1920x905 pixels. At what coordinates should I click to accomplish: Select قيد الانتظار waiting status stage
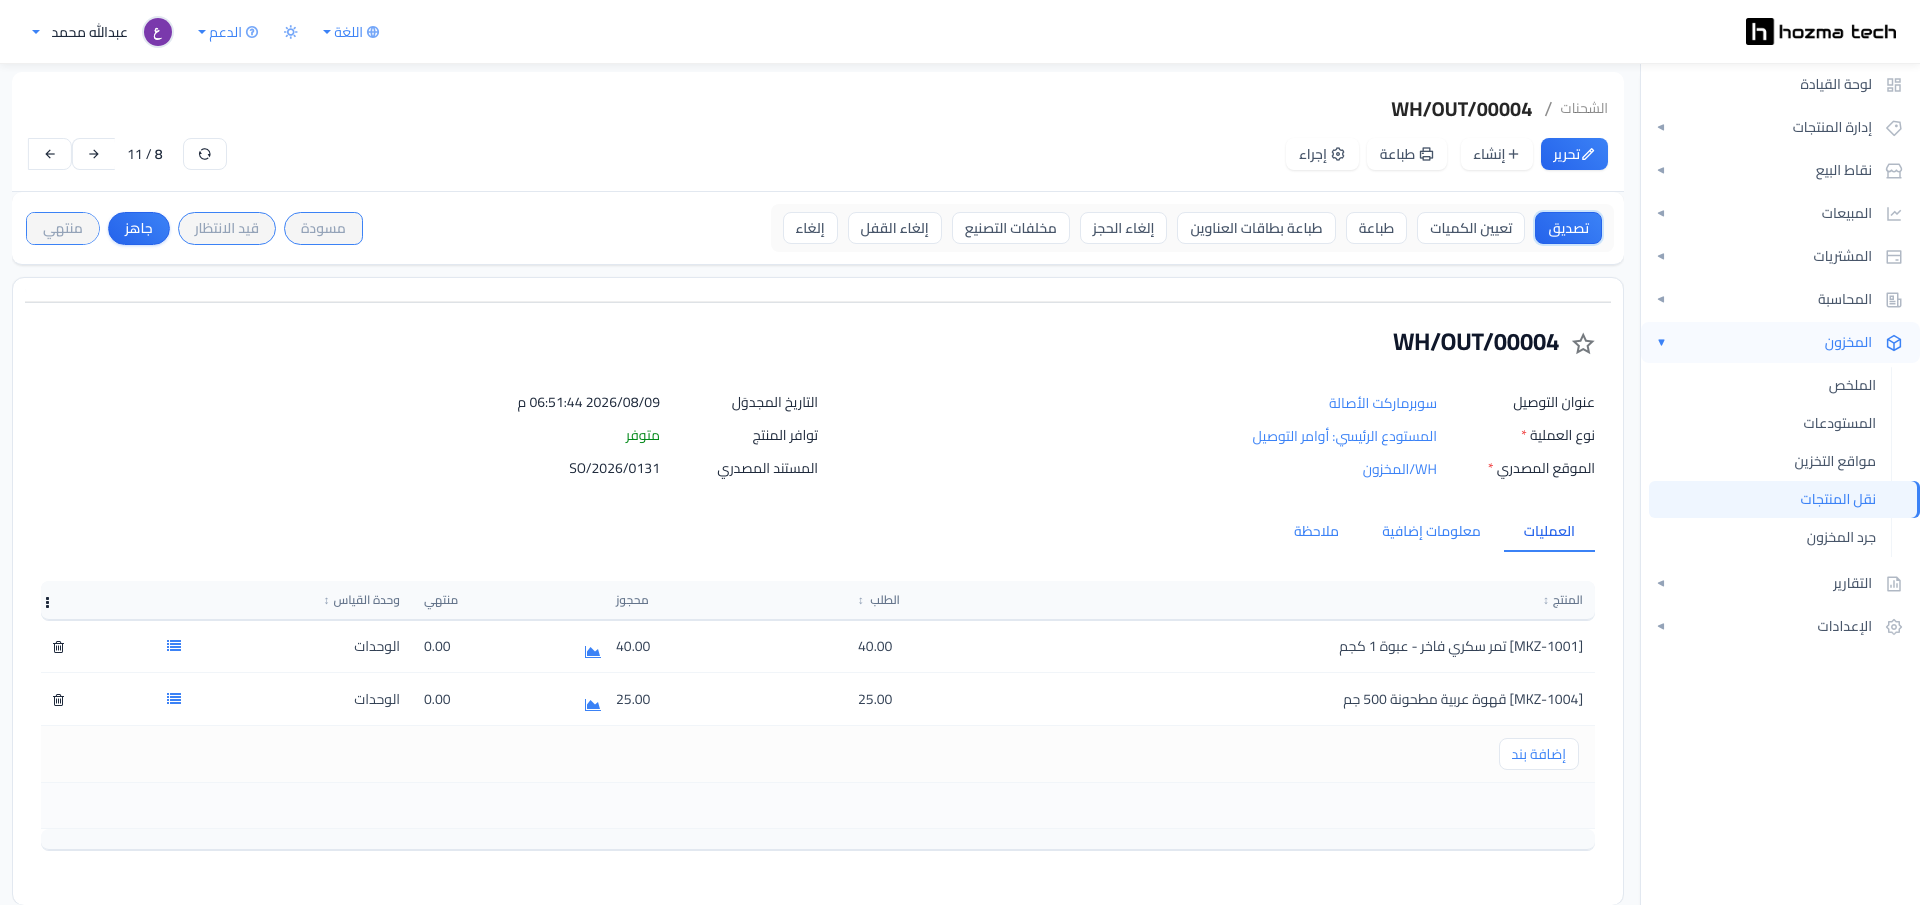coord(227,229)
